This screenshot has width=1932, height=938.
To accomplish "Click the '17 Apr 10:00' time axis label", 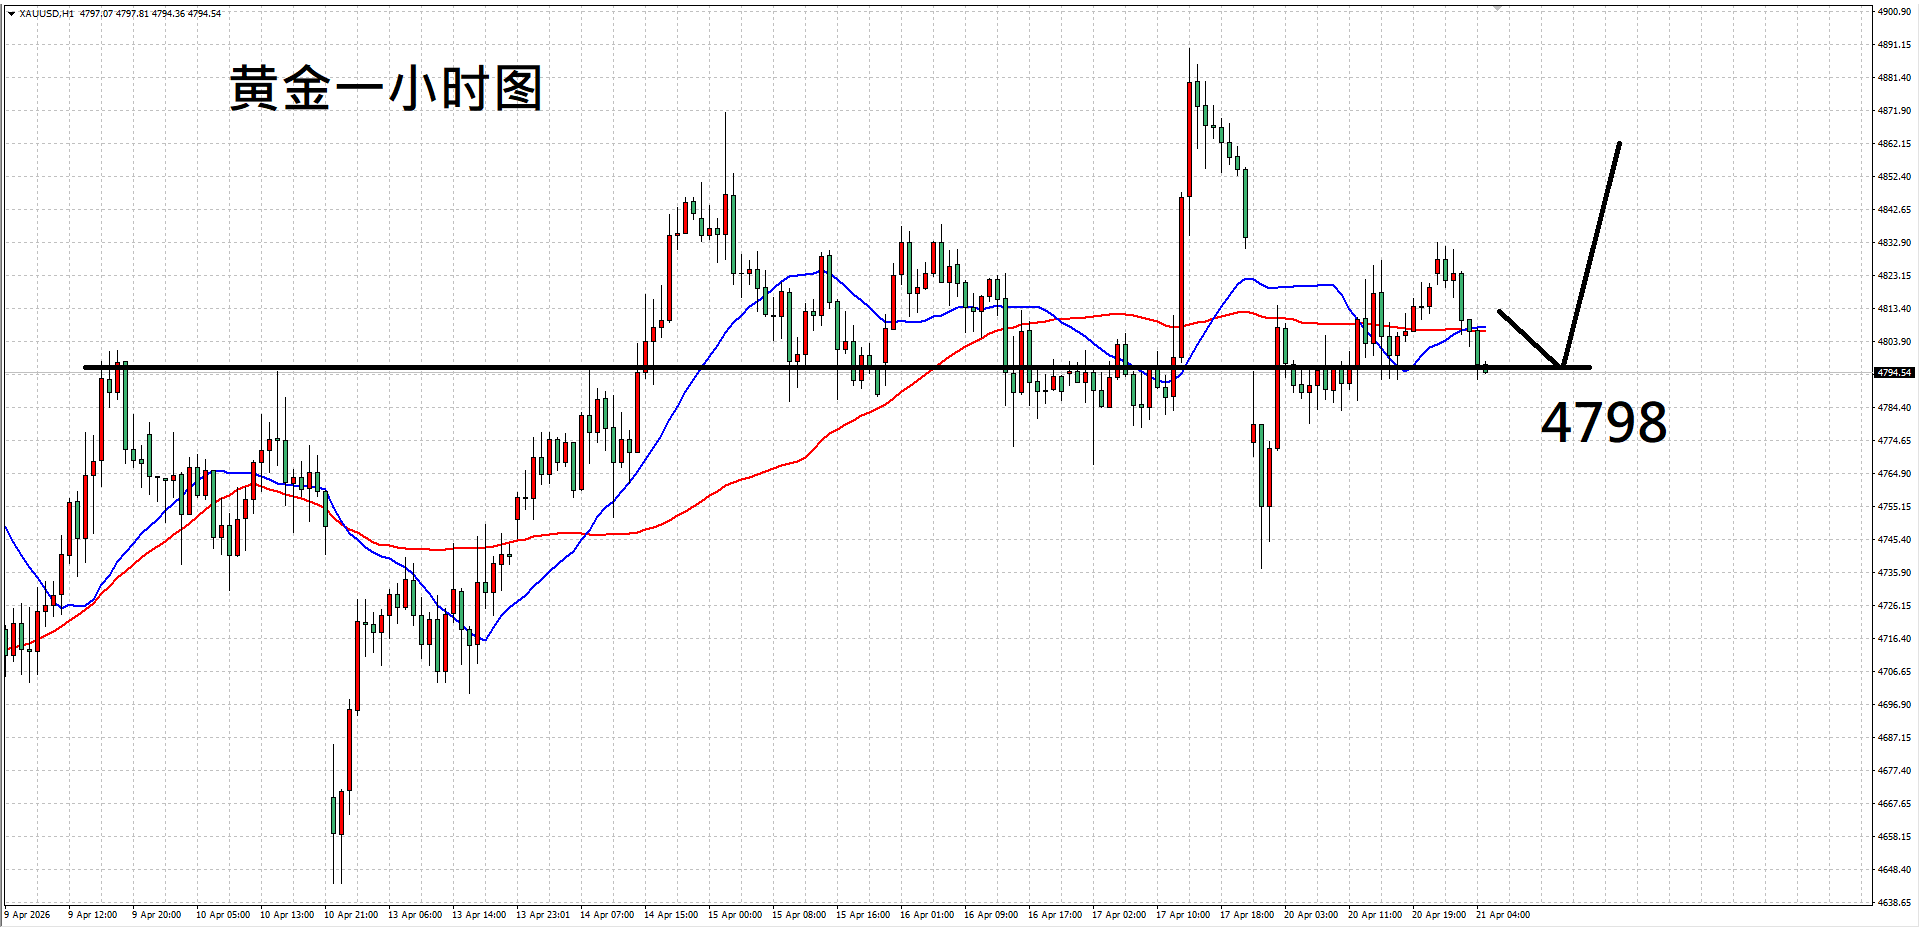I will click(1182, 915).
